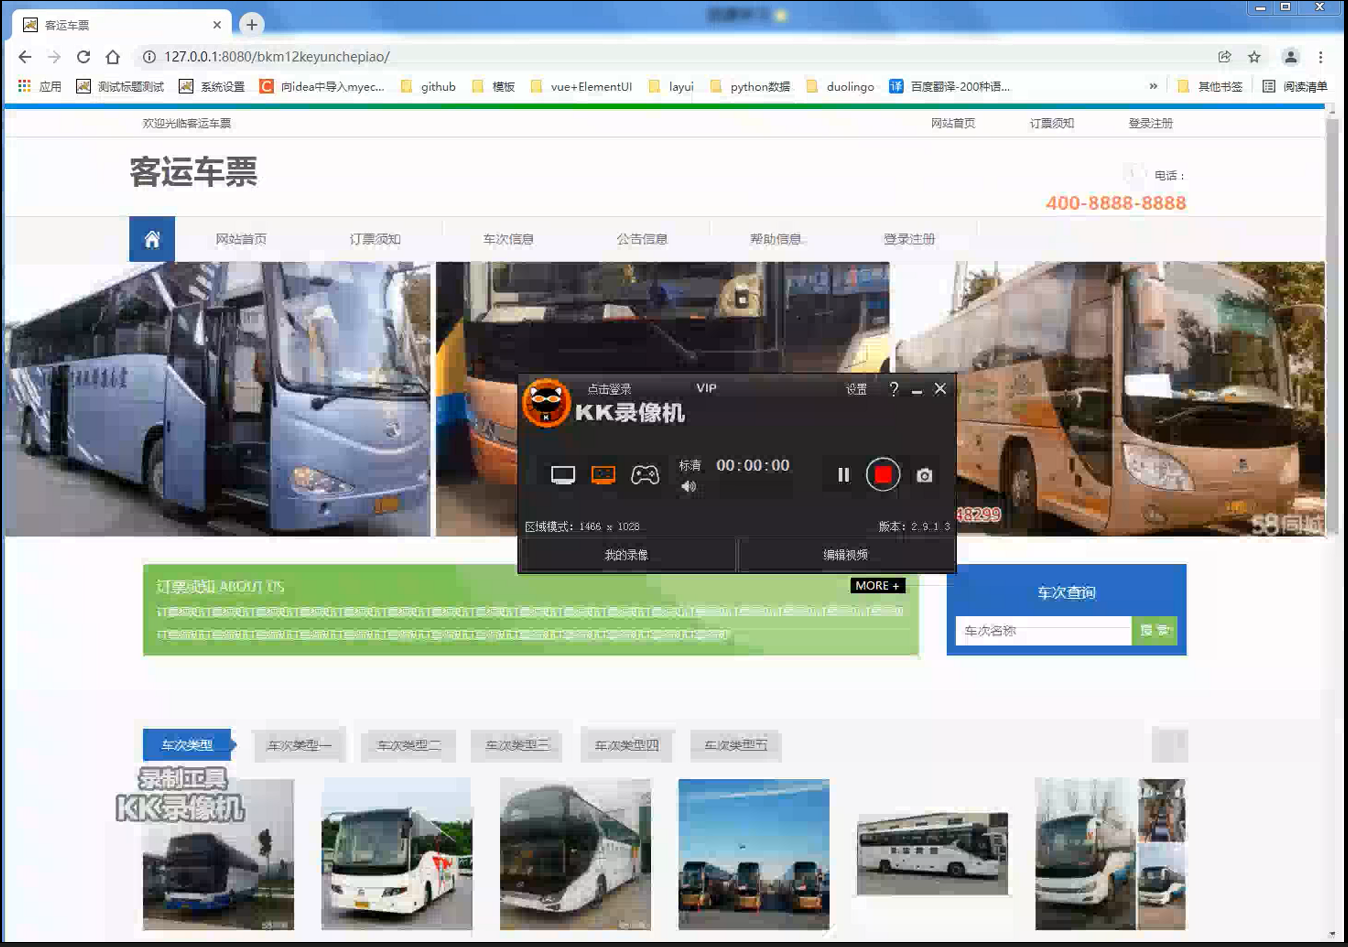This screenshot has height=947, width=1348.
Task: Click the home icon in site navigation
Action: (x=152, y=239)
